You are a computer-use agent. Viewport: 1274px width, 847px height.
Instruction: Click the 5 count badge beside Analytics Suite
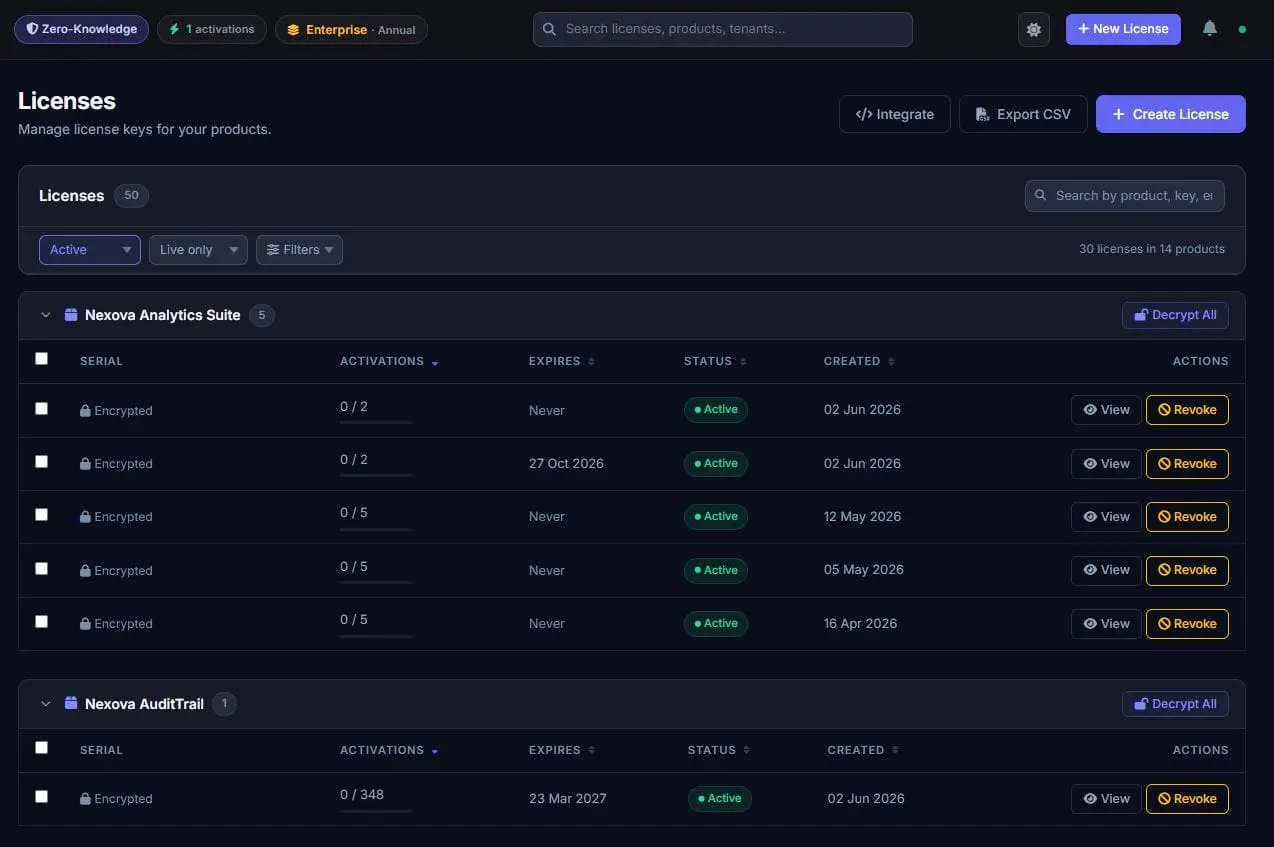click(262, 315)
